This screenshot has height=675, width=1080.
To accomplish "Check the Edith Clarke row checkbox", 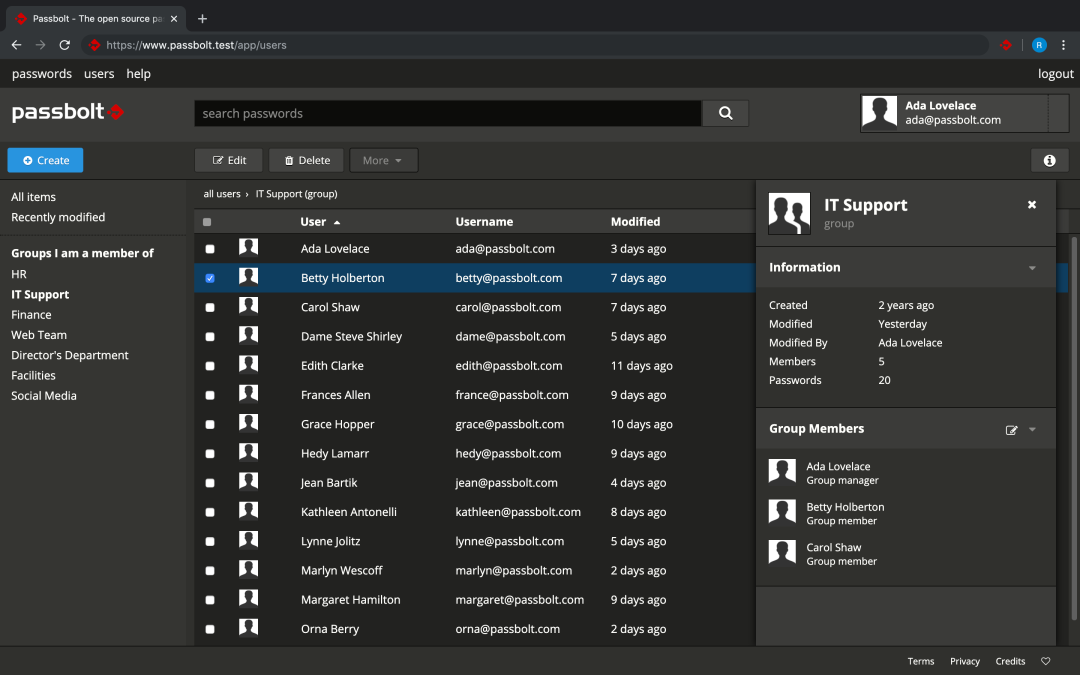I will (x=210, y=366).
